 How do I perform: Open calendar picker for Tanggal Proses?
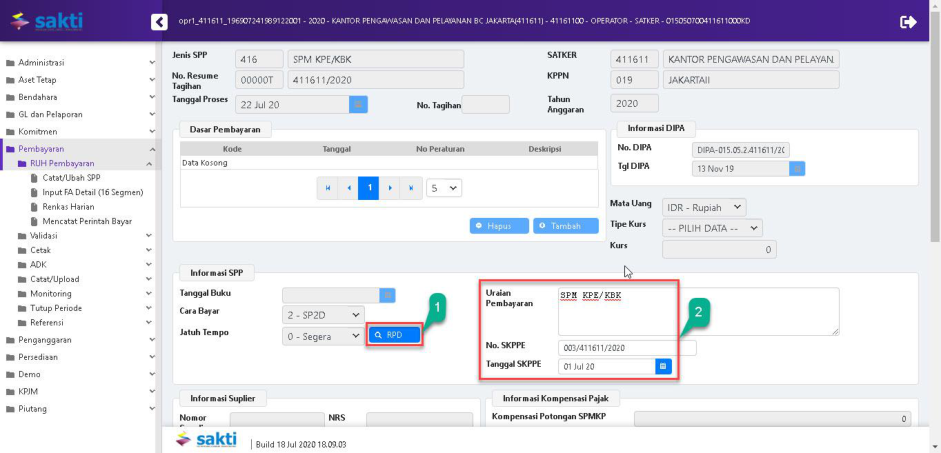coord(358,103)
